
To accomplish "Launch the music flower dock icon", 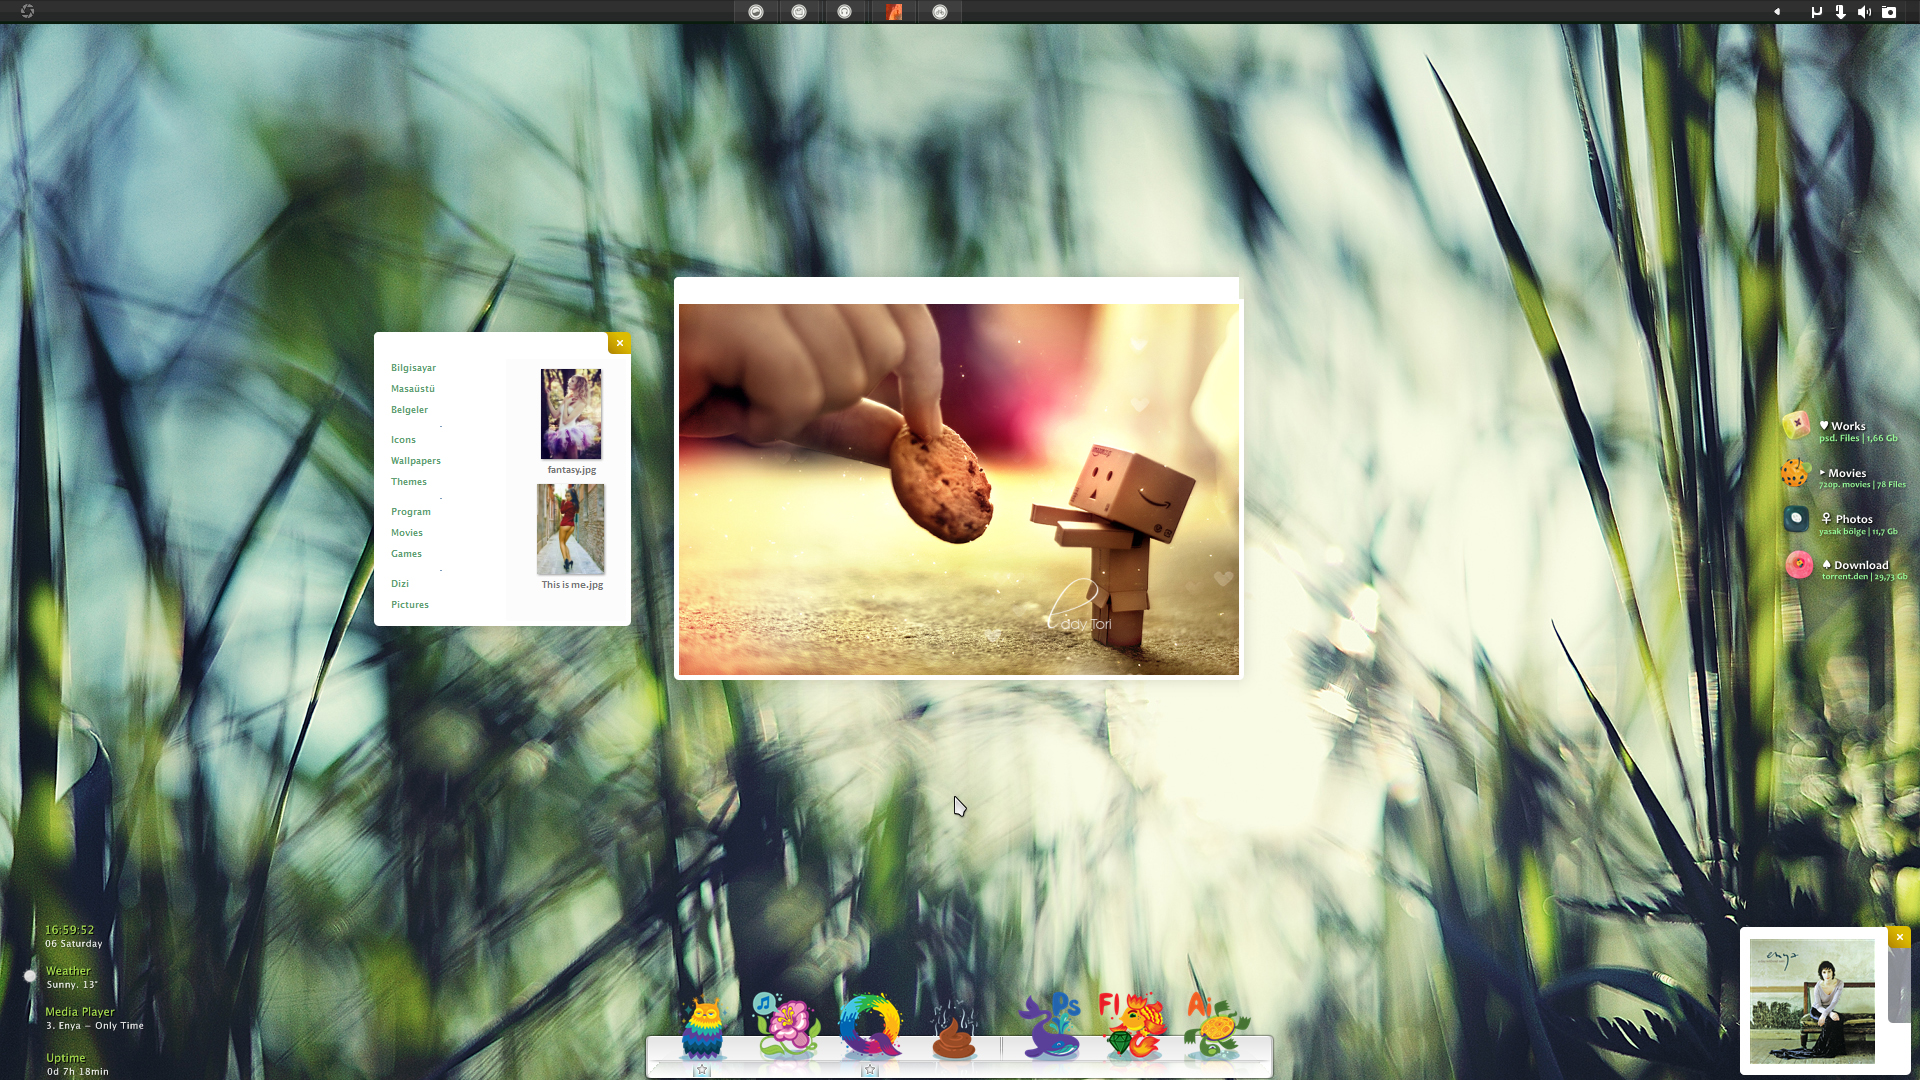I will point(786,1025).
